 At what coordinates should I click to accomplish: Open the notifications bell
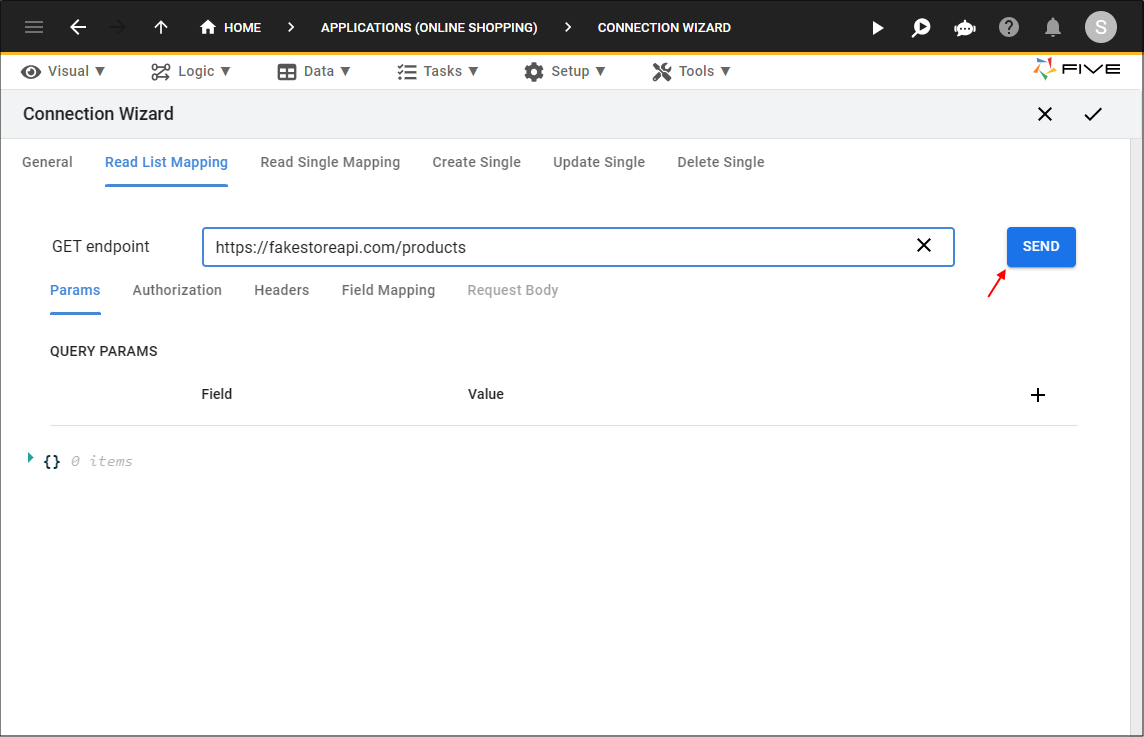coord(1052,28)
